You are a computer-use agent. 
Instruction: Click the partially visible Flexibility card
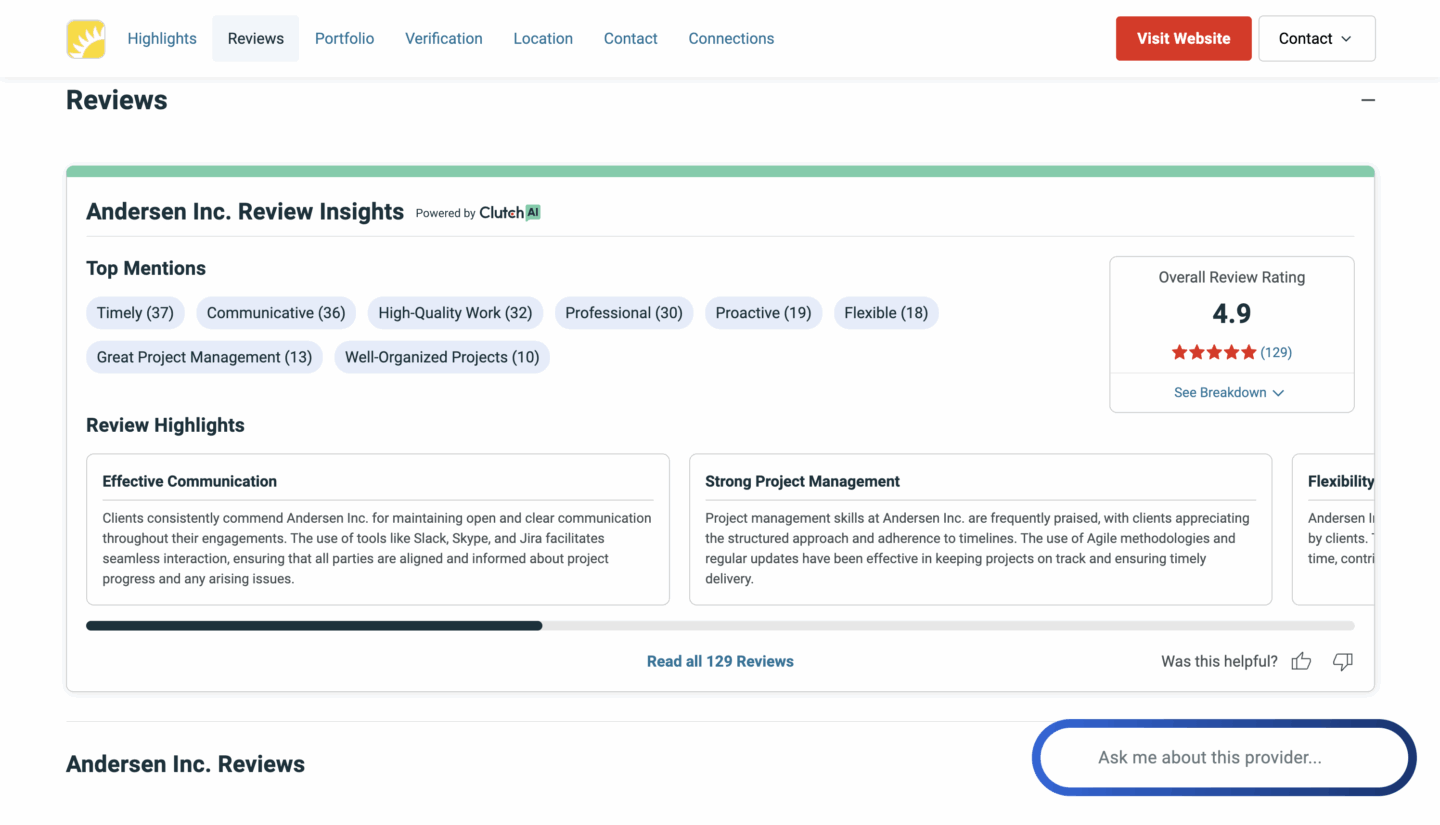(1334, 529)
